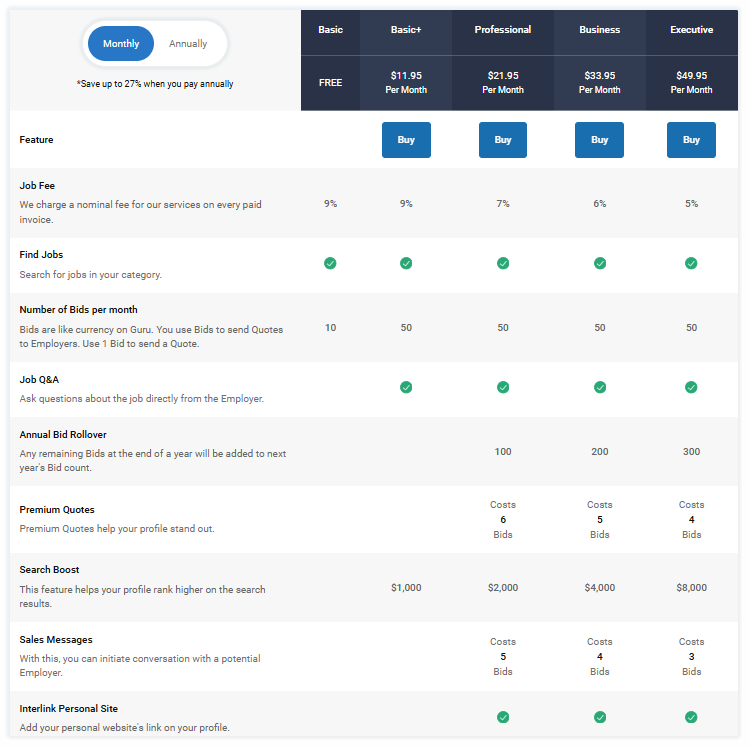This screenshot has height=749, width=750.
Task: Click 100 Annual Bid Rollover value
Action: [503, 452]
